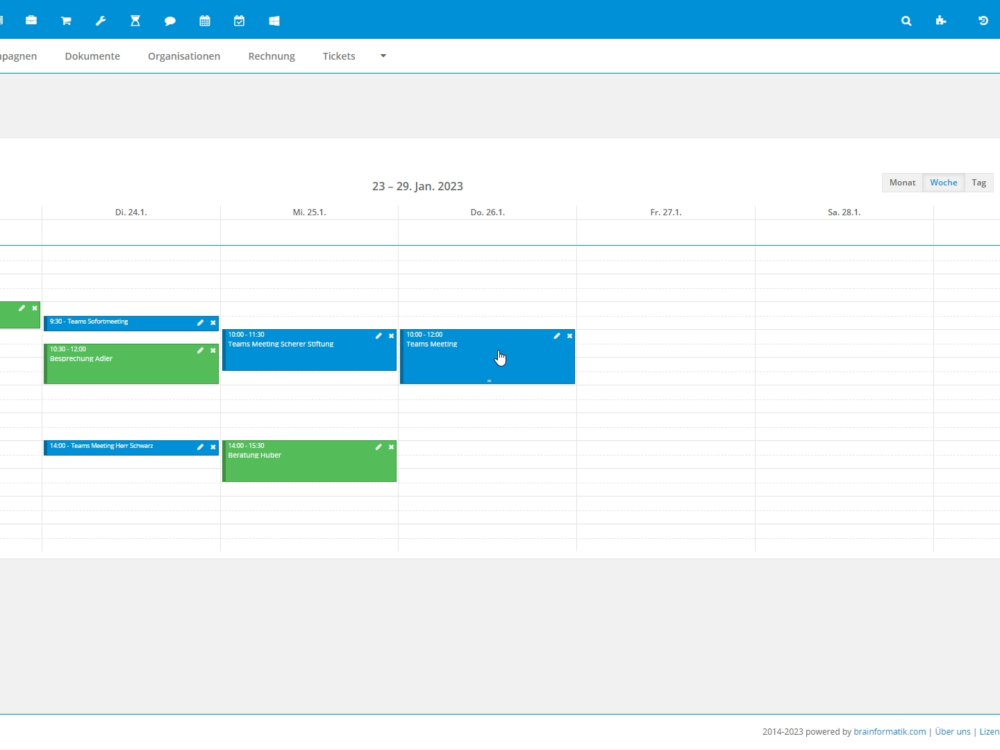Click the wrench tools icon
The height and width of the screenshot is (750, 1000).
point(100,20)
